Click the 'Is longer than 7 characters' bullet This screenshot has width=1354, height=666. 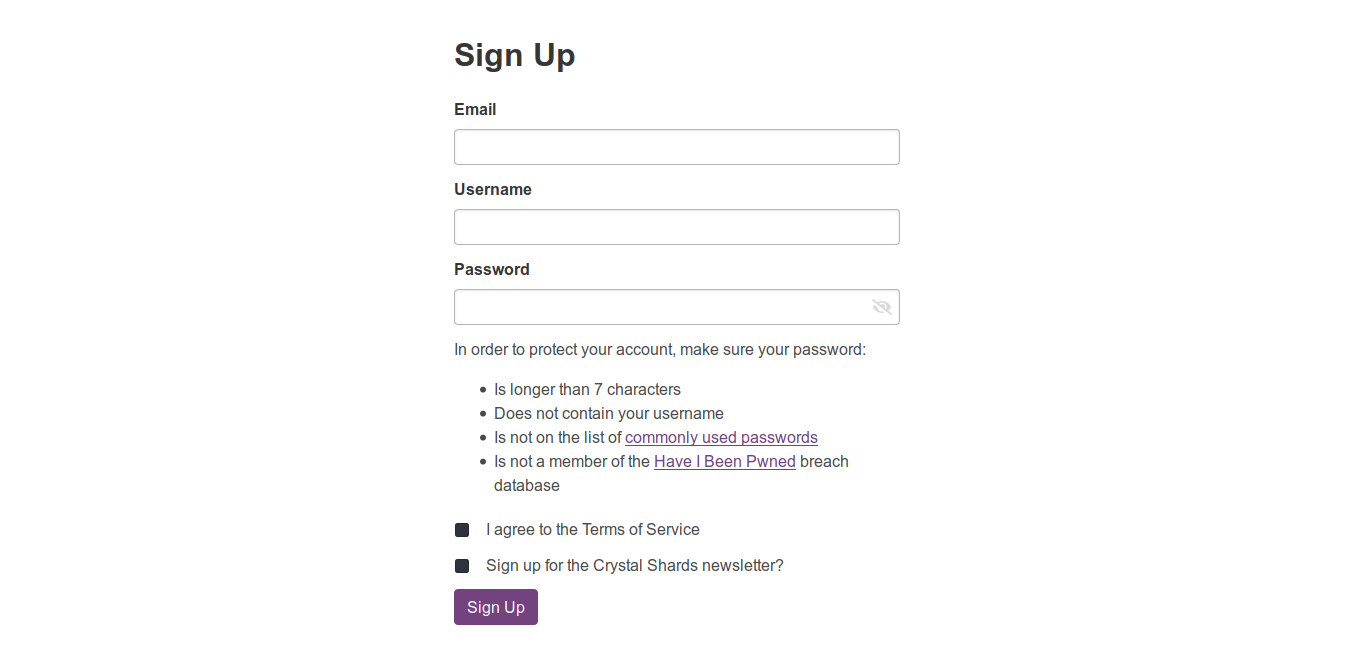coord(587,389)
